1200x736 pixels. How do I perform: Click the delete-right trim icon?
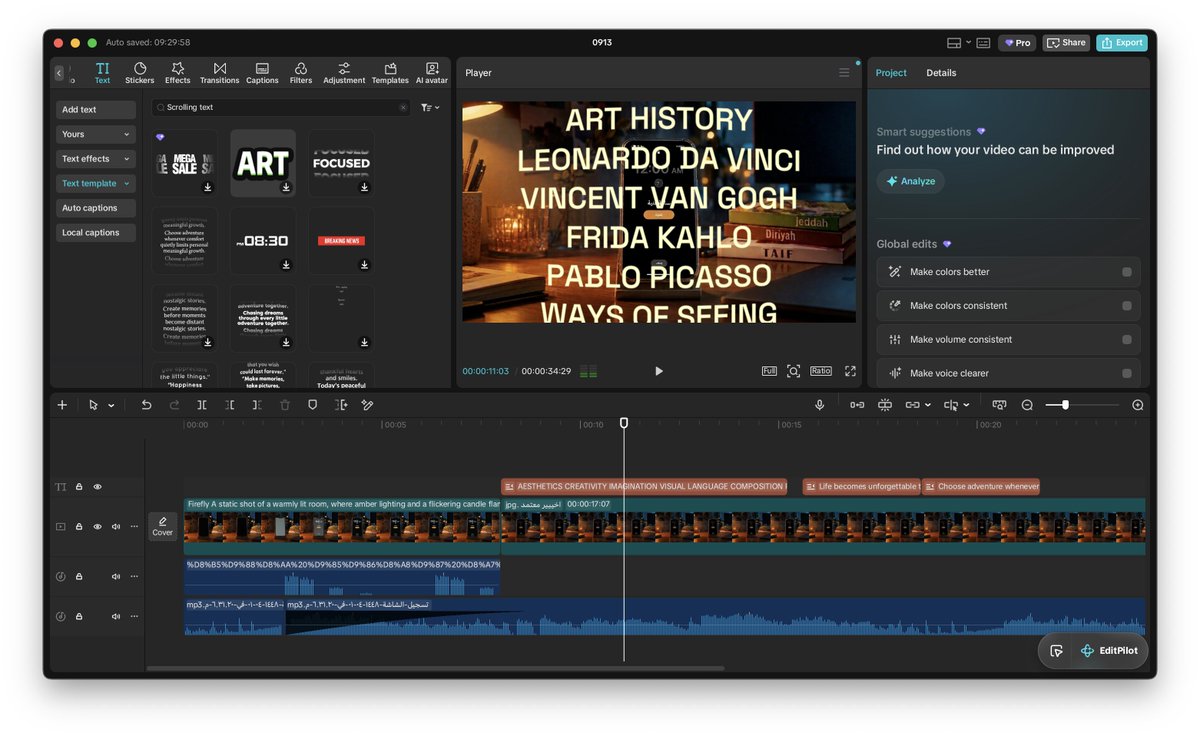[x=257, y=405]
